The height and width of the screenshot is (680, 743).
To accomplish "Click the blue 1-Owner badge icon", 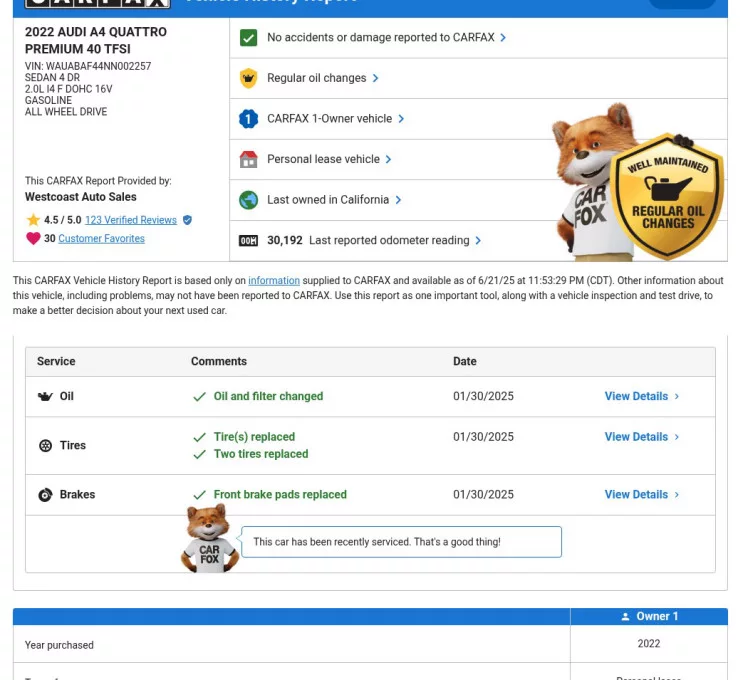I will [x=248, y=119].
